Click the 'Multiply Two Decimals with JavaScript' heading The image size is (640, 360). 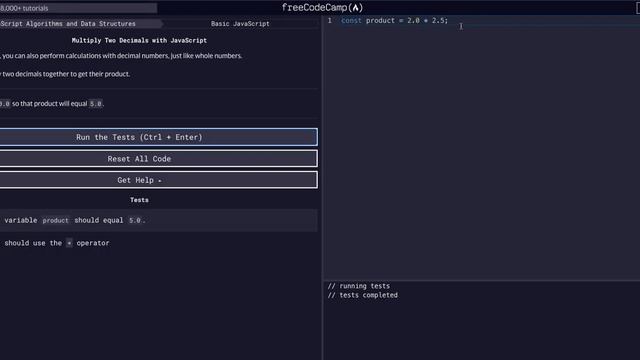coord(139,40)
